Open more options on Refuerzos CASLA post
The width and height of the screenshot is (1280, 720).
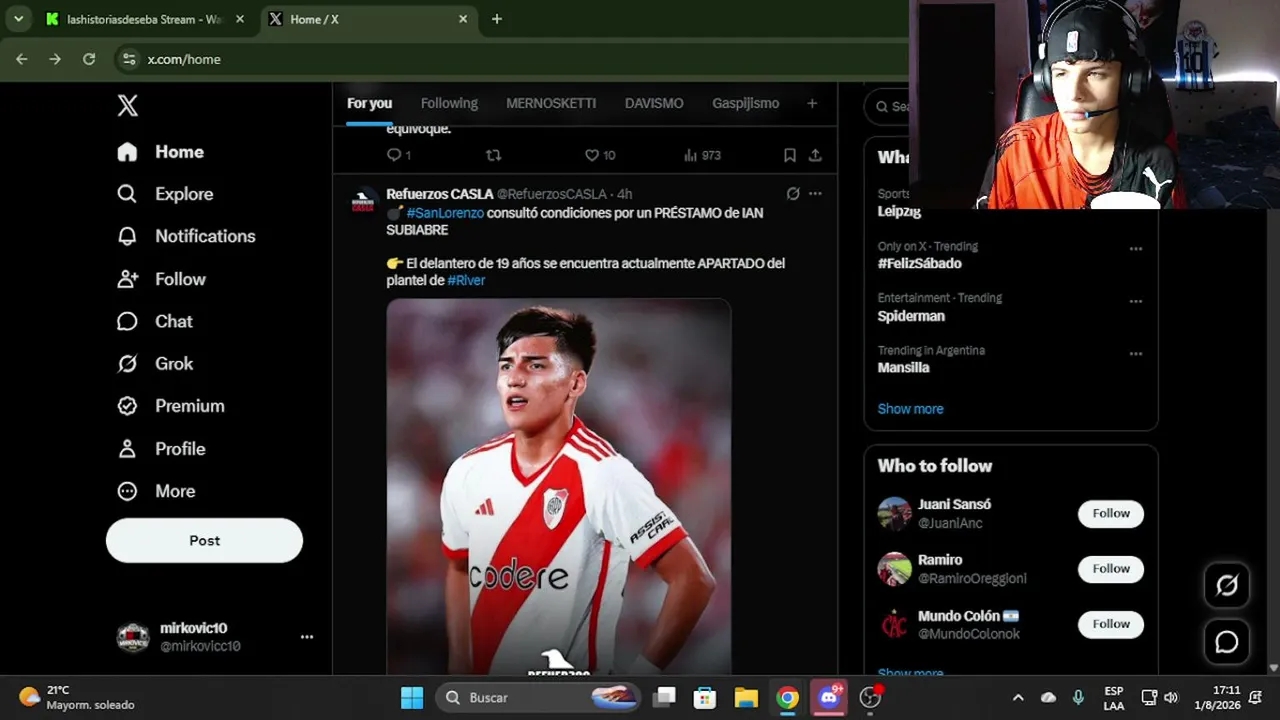(815, 194)
